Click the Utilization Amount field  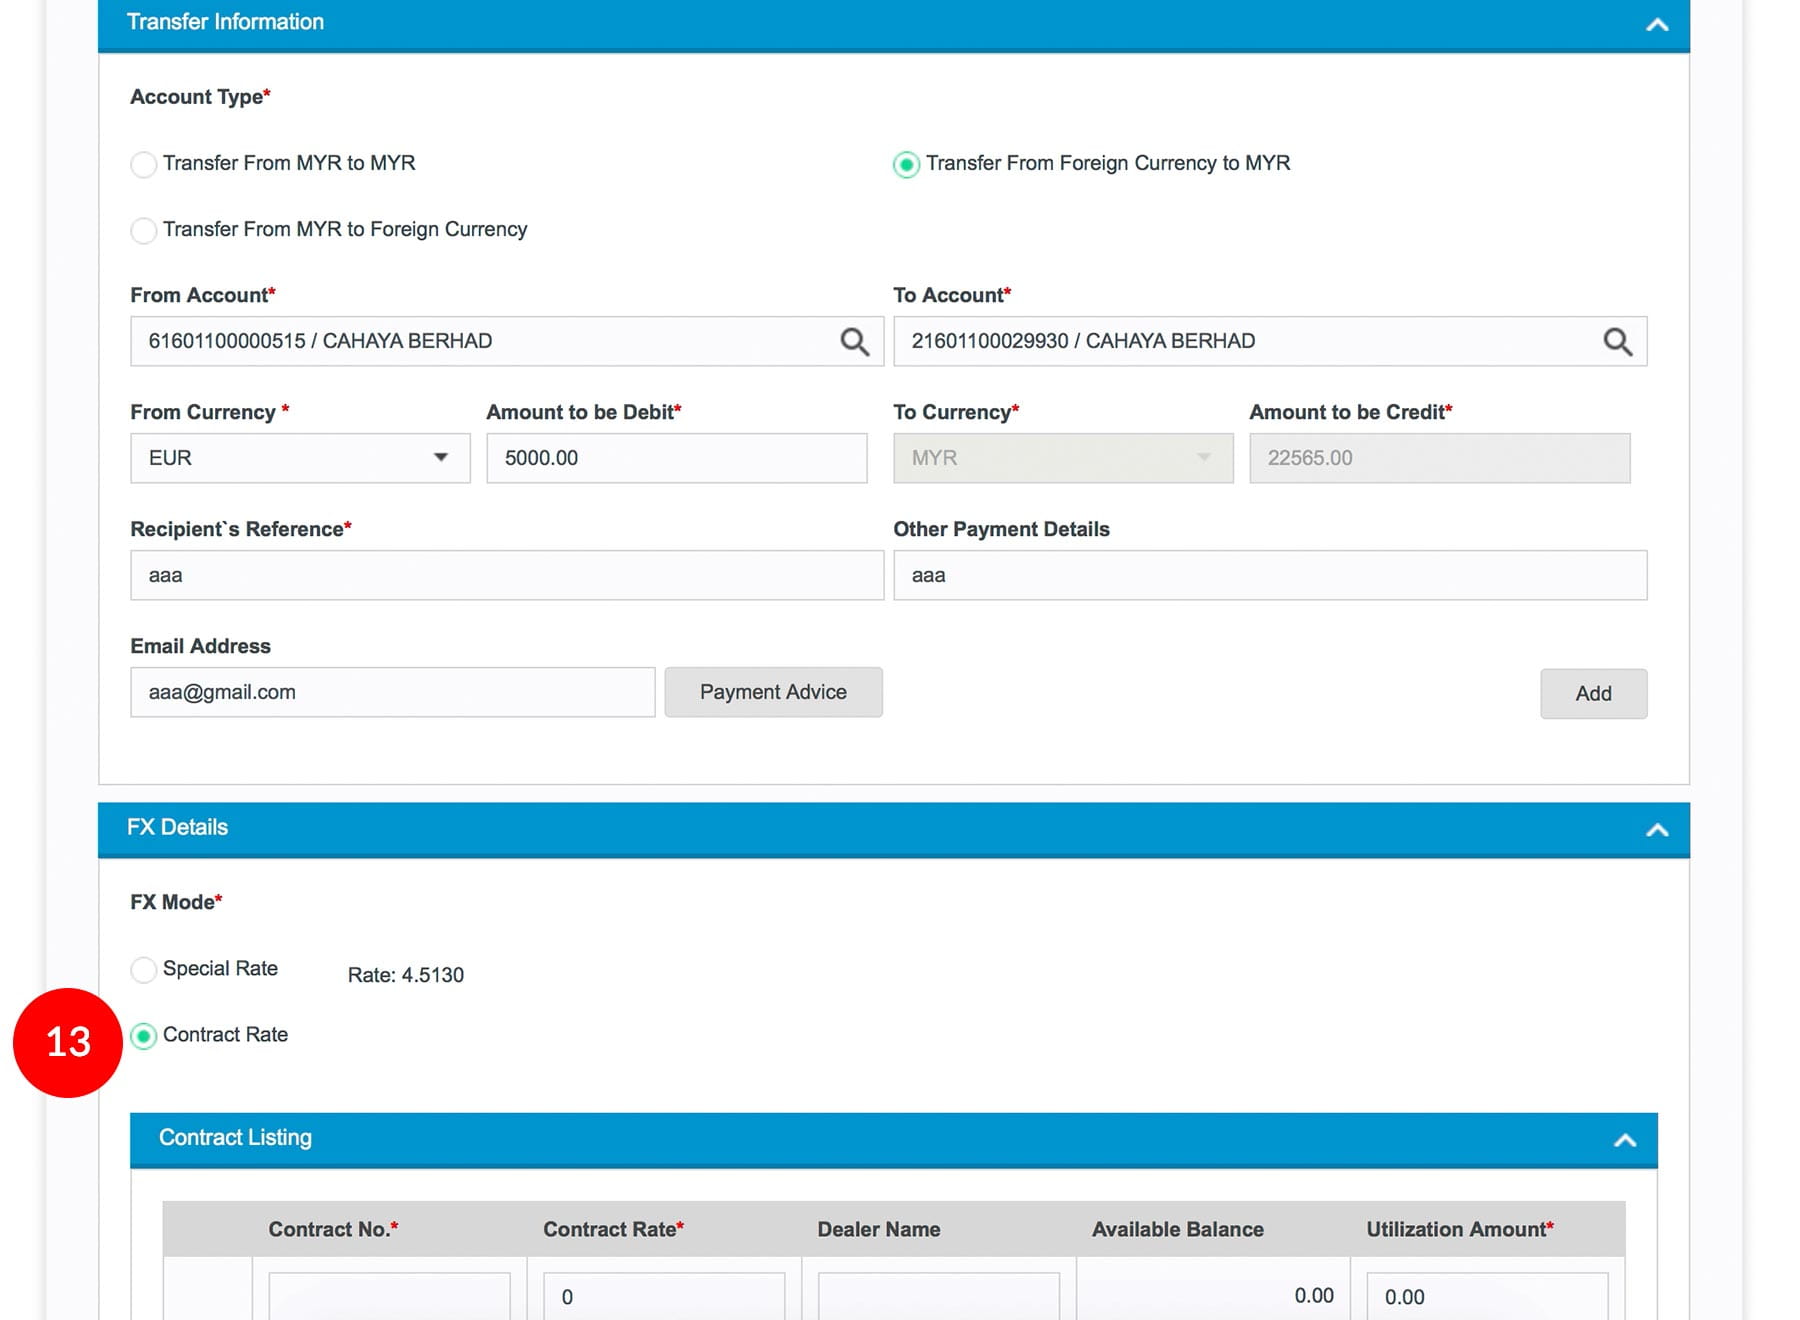coord(1486,1296)
